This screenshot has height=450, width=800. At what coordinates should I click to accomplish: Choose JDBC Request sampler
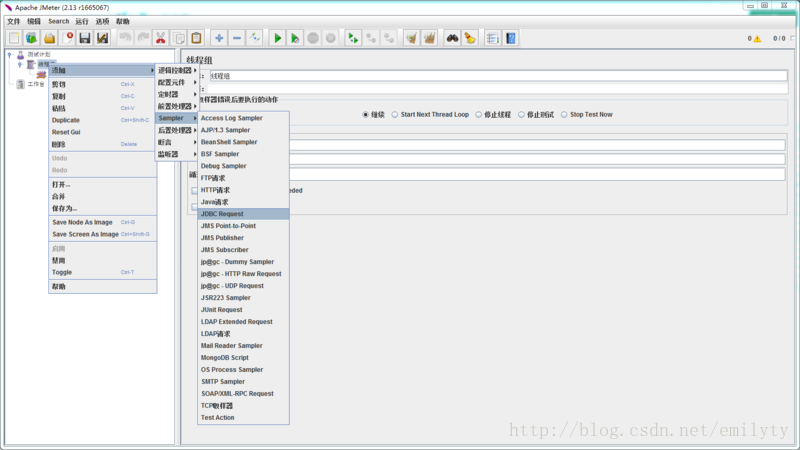[243, 214]
